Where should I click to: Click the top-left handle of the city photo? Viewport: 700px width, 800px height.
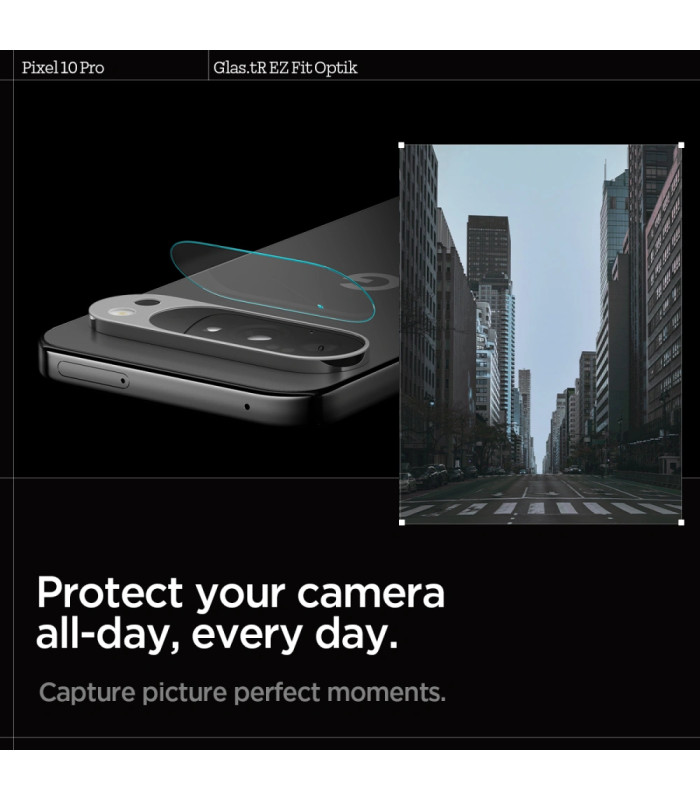click(x=402, y=145)
